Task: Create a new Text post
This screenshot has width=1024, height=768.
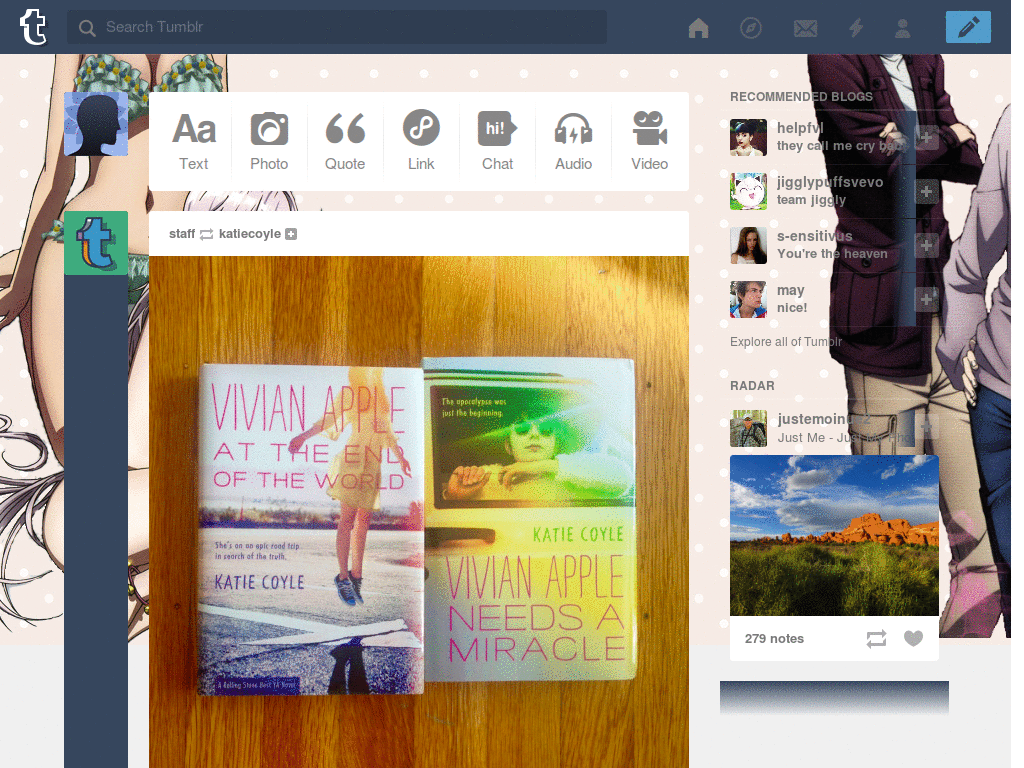Action: click(x=193, y=141)
